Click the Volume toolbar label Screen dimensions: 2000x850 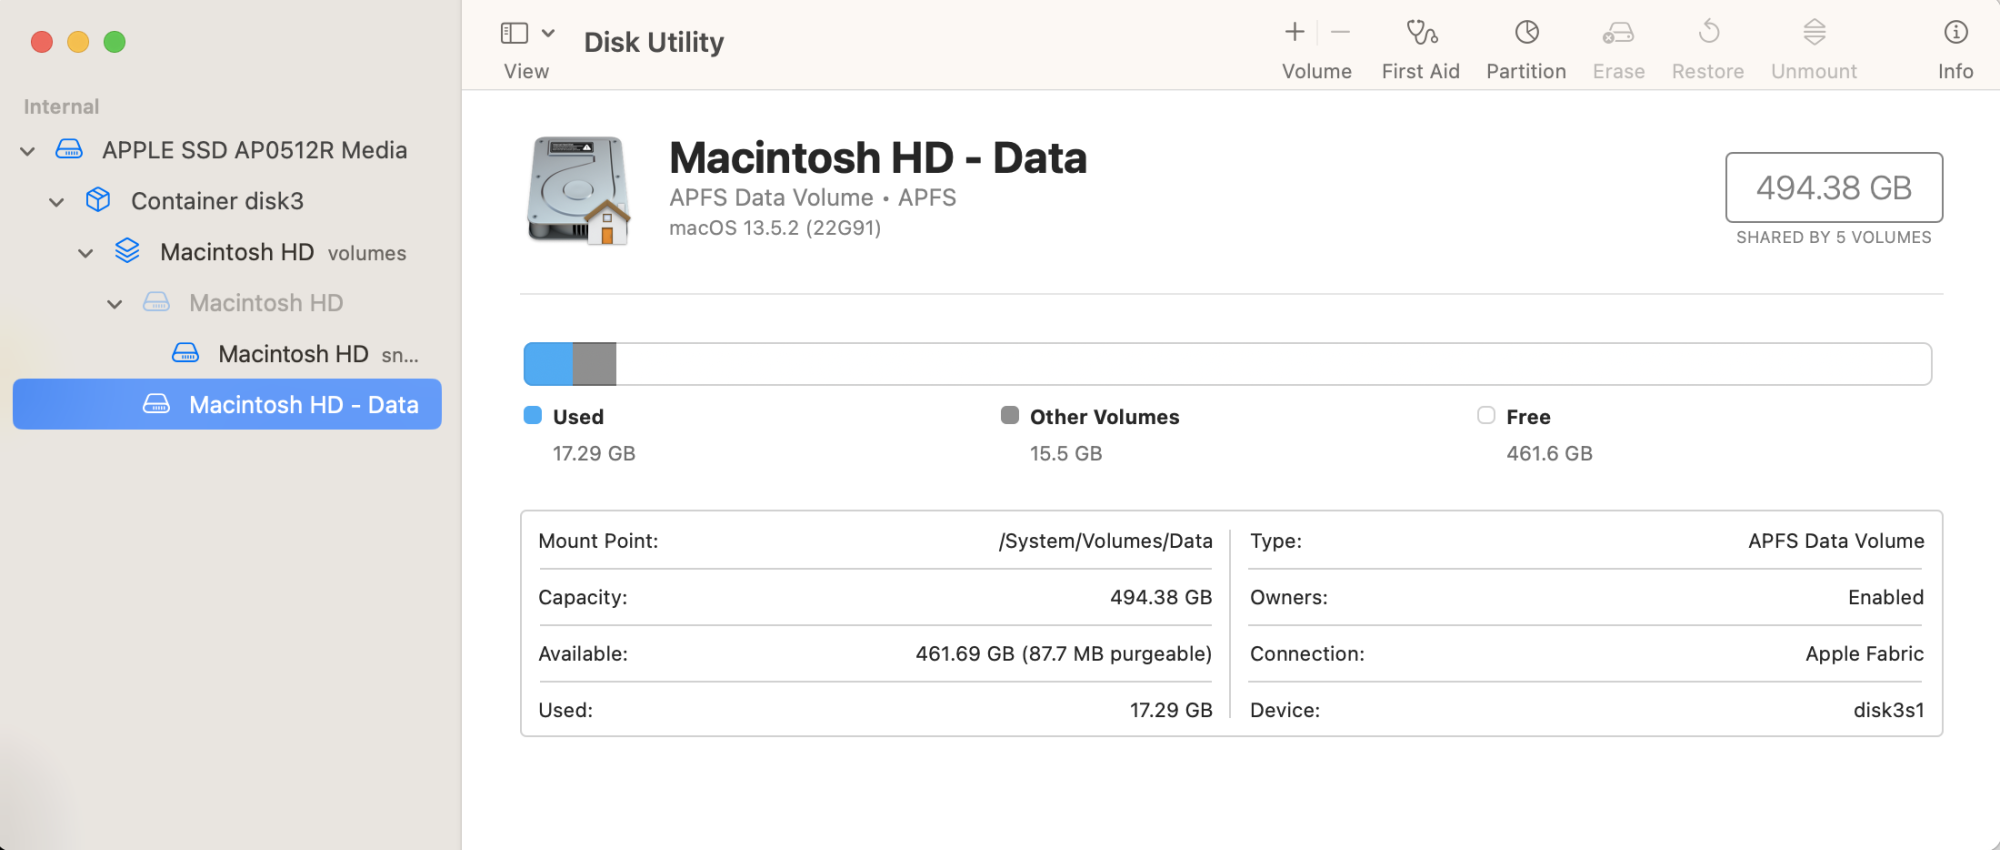click(1317, 72)
